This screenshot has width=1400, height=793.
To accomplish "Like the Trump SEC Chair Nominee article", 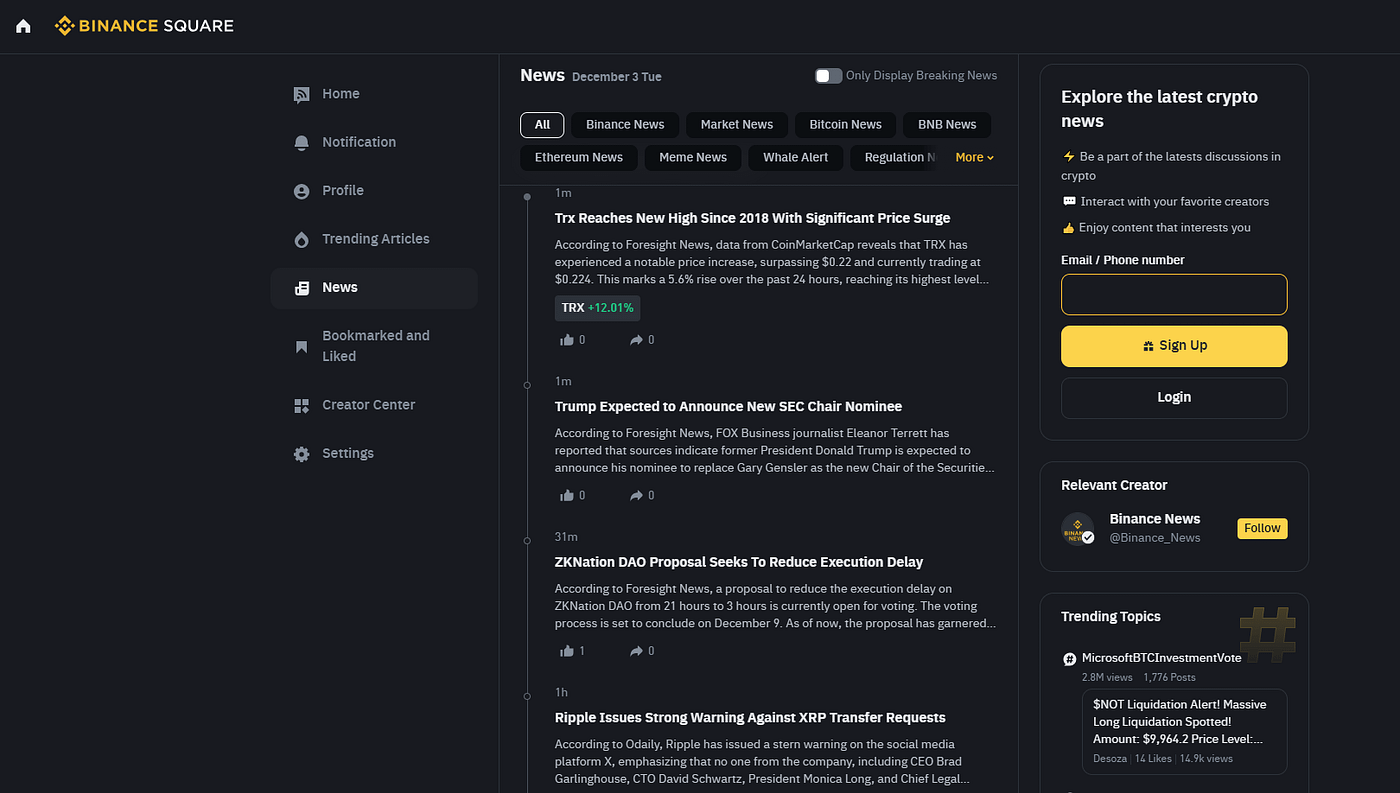I will coord(567,495).
